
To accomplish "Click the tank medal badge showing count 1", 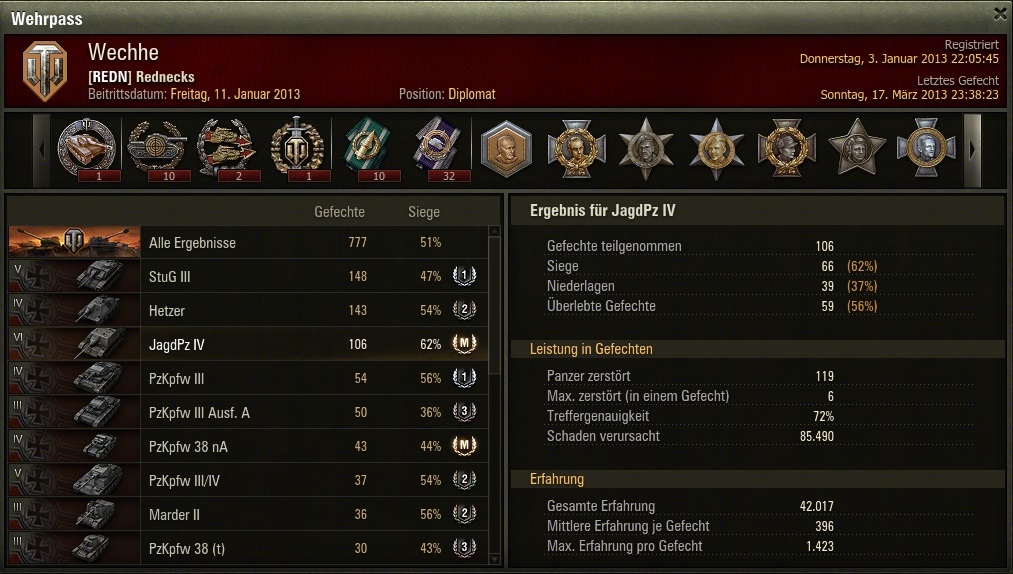I will tap(87, 149).
